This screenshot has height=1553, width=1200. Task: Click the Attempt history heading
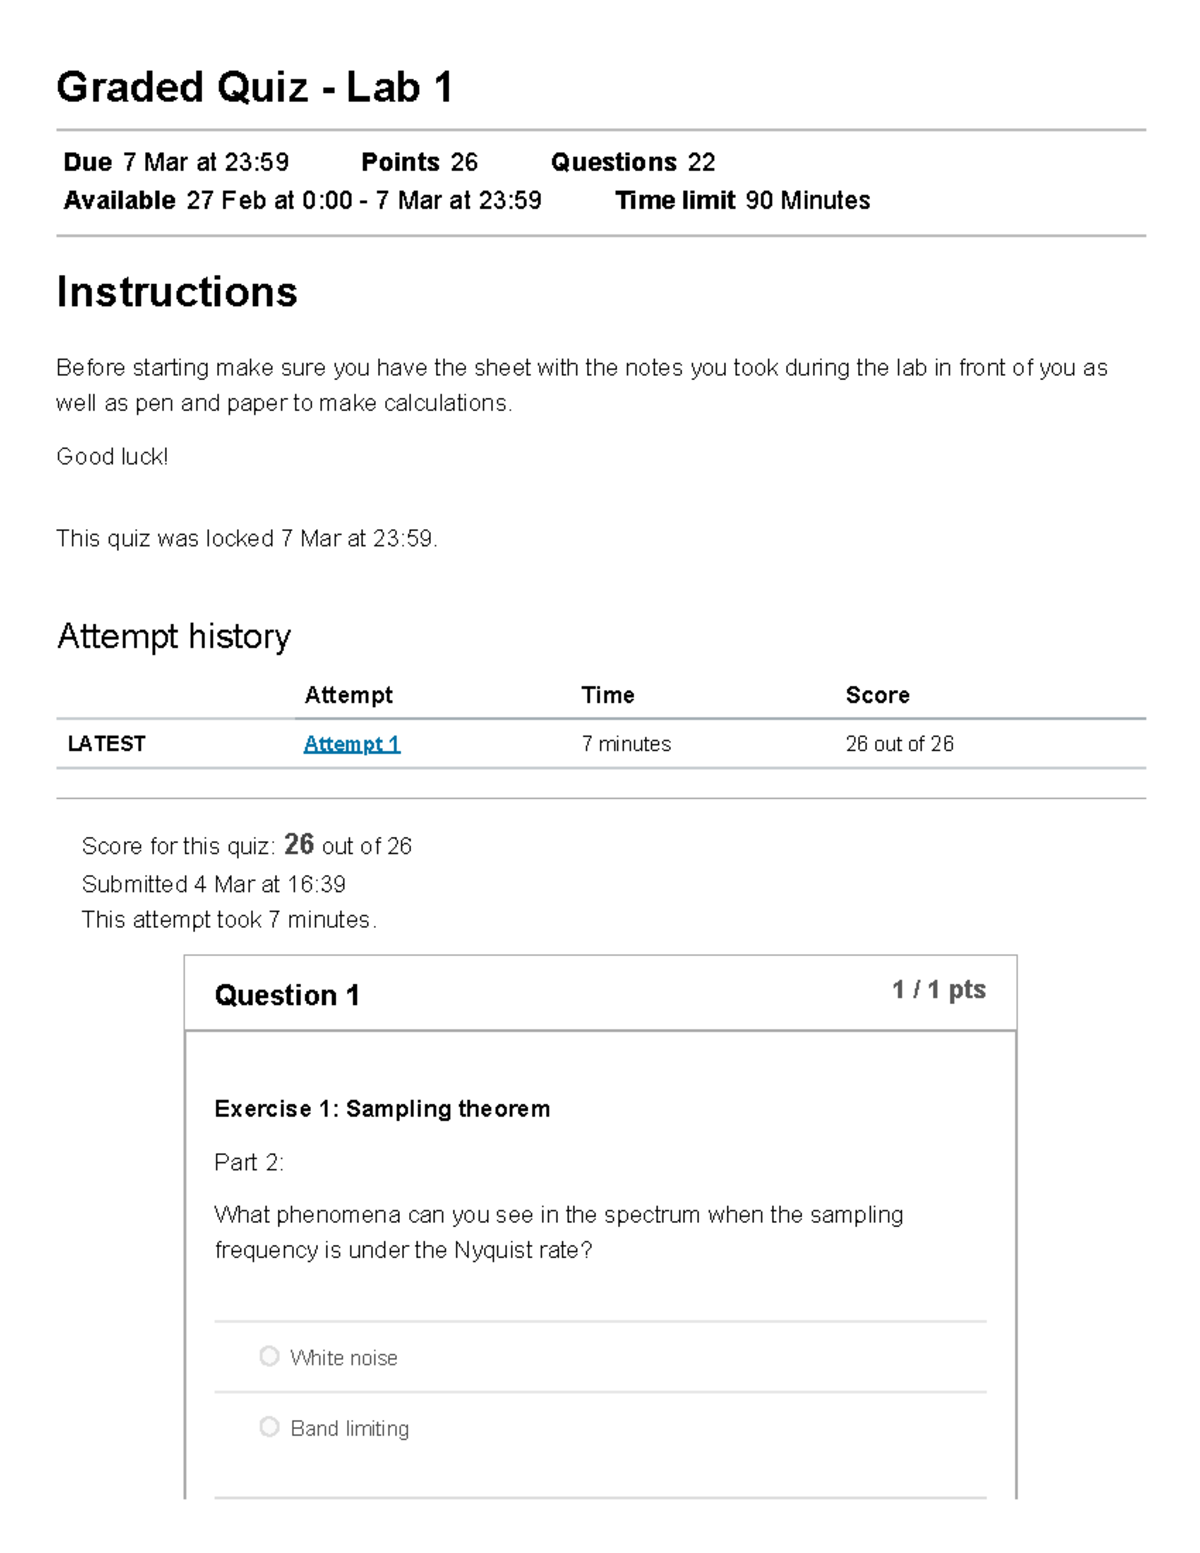(x=172, y=636)
